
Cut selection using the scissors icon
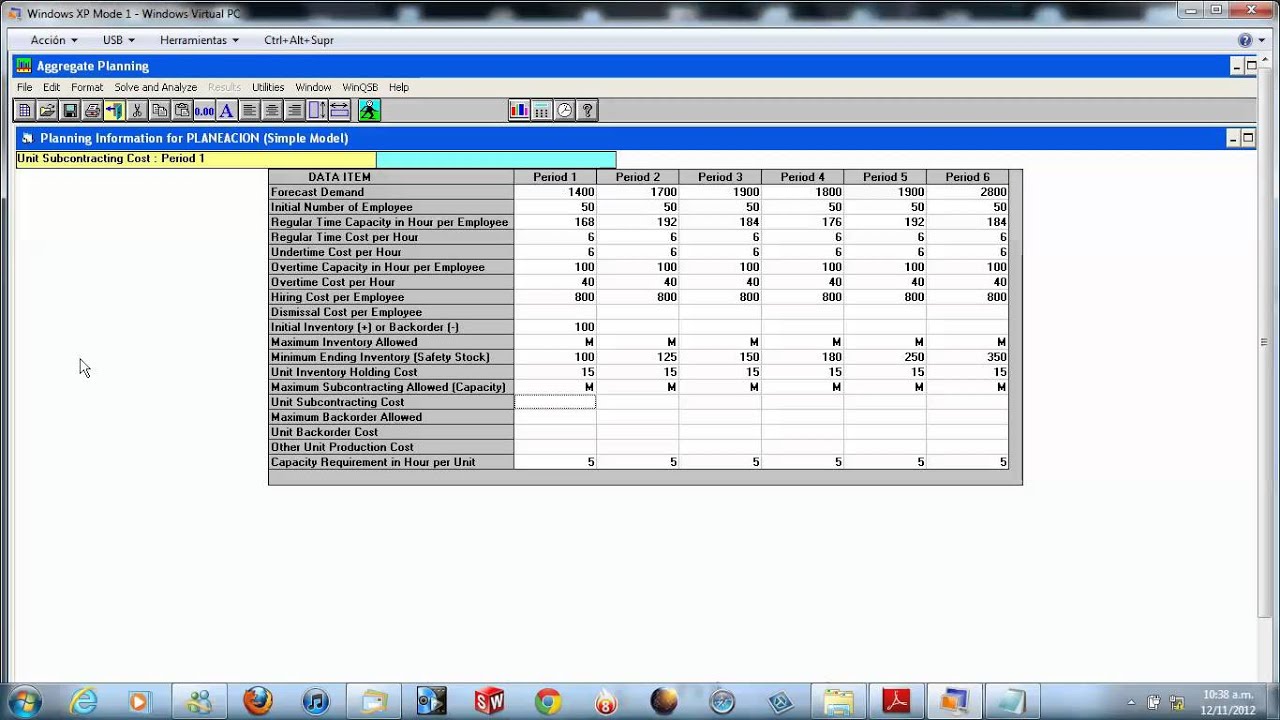click(x=137, y=110)
